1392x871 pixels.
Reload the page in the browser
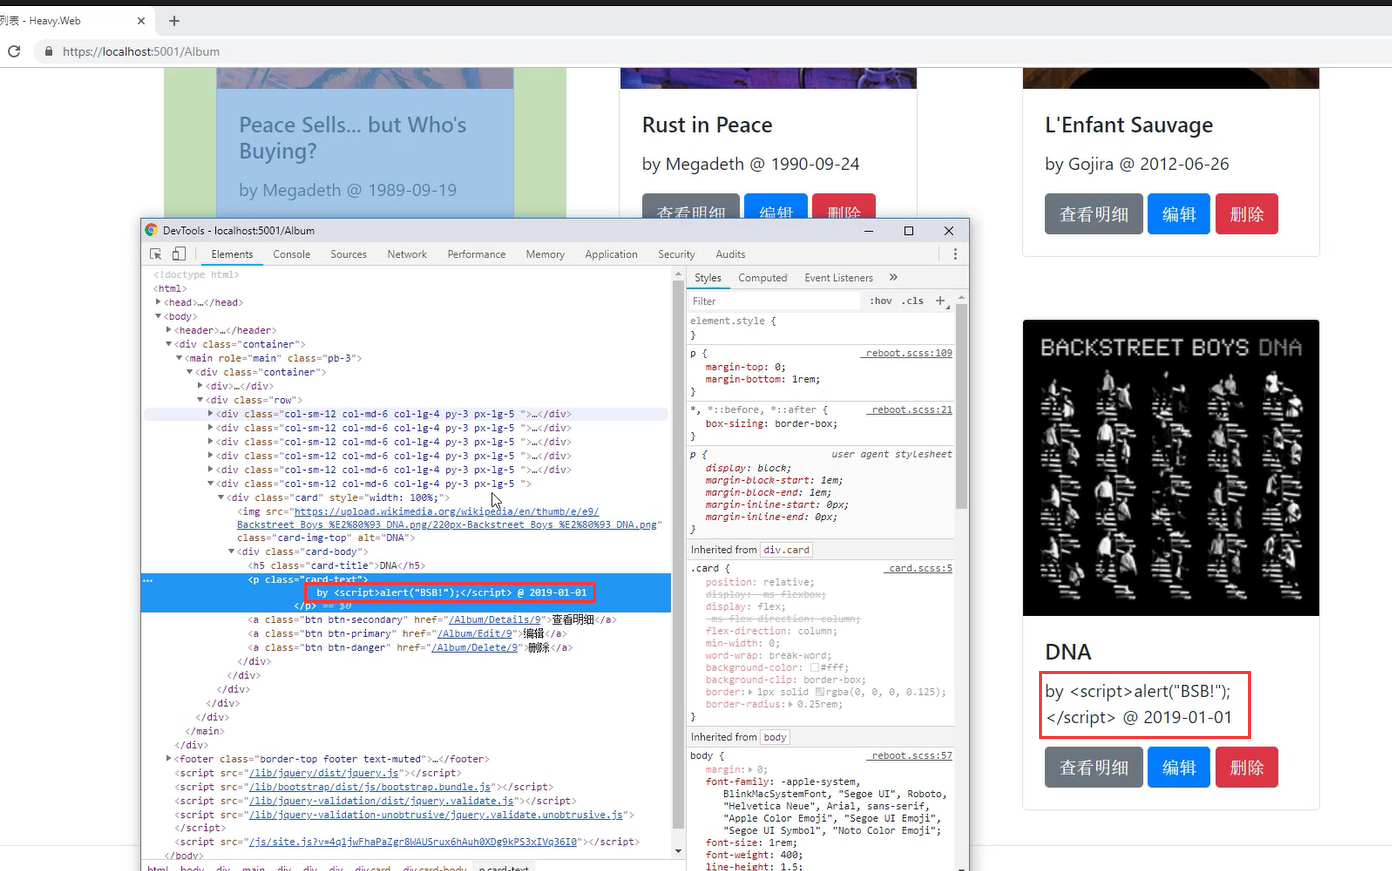click(x=14, y=51)
